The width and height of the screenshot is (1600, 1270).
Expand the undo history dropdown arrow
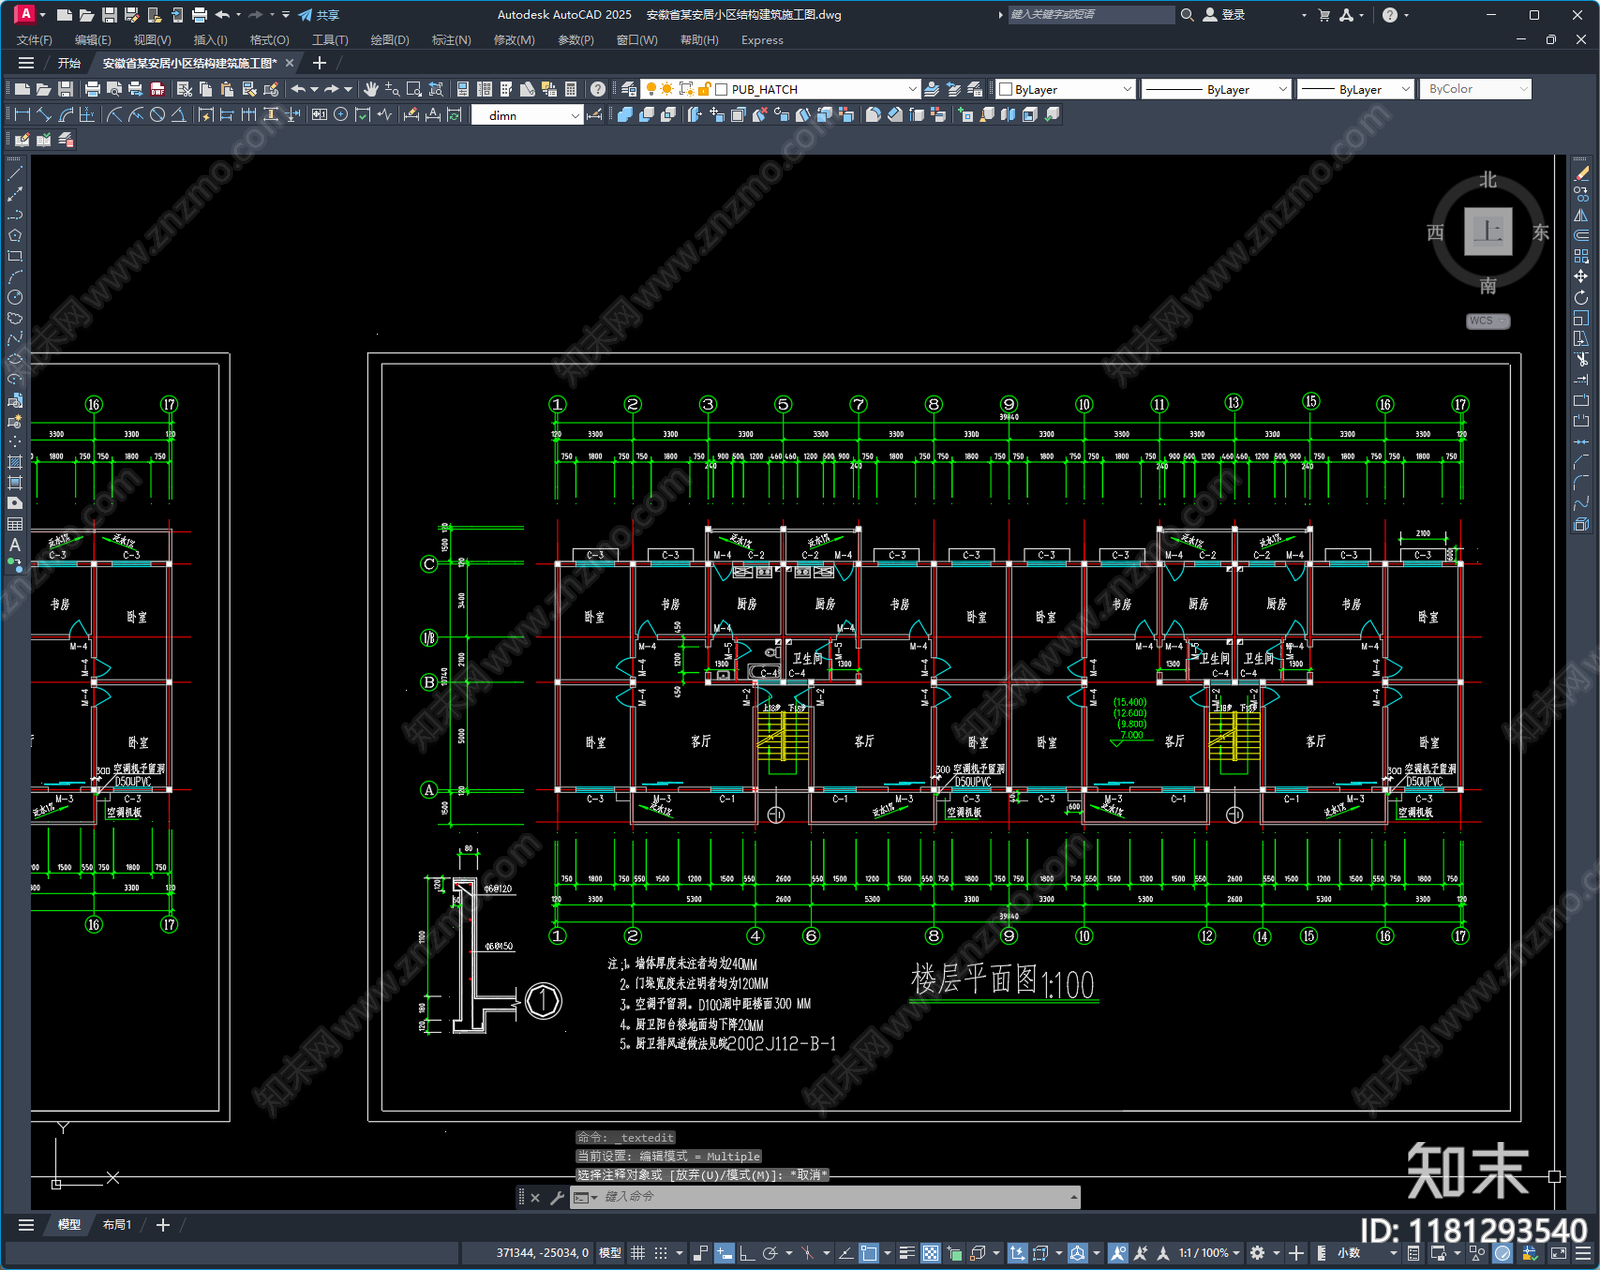tap(314, 89)
